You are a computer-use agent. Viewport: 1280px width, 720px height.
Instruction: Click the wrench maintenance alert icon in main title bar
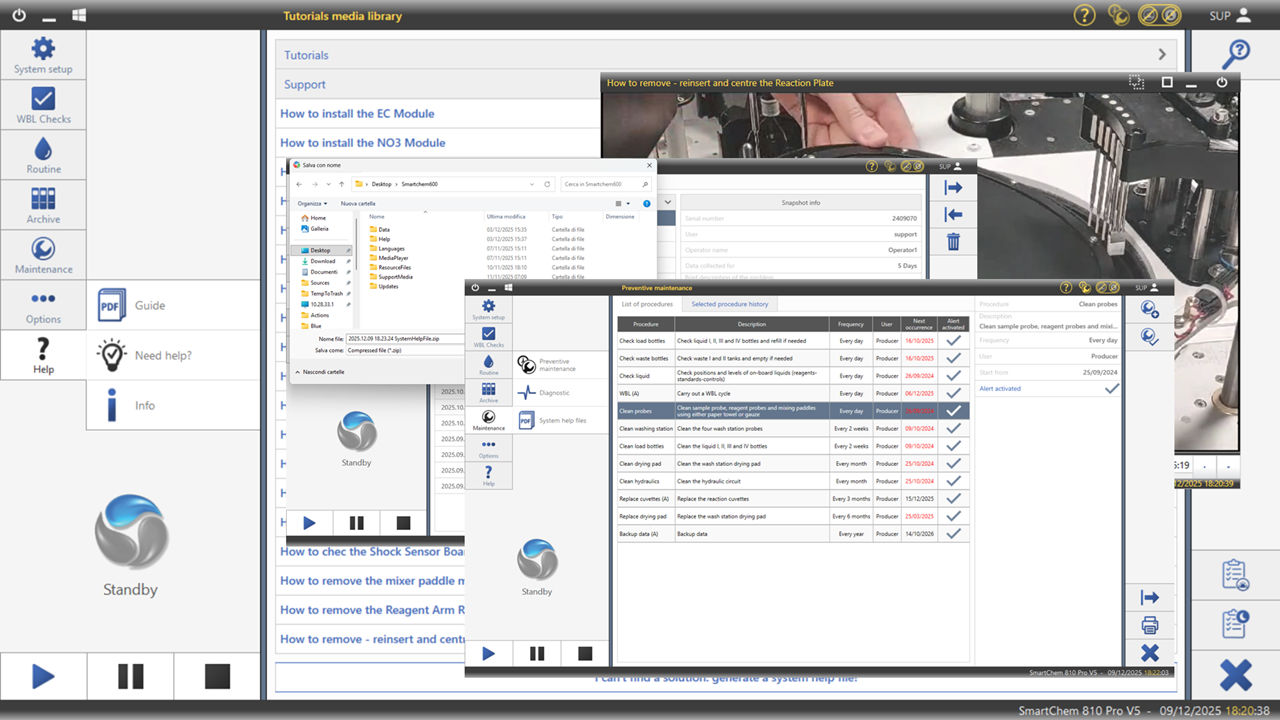1118,15
